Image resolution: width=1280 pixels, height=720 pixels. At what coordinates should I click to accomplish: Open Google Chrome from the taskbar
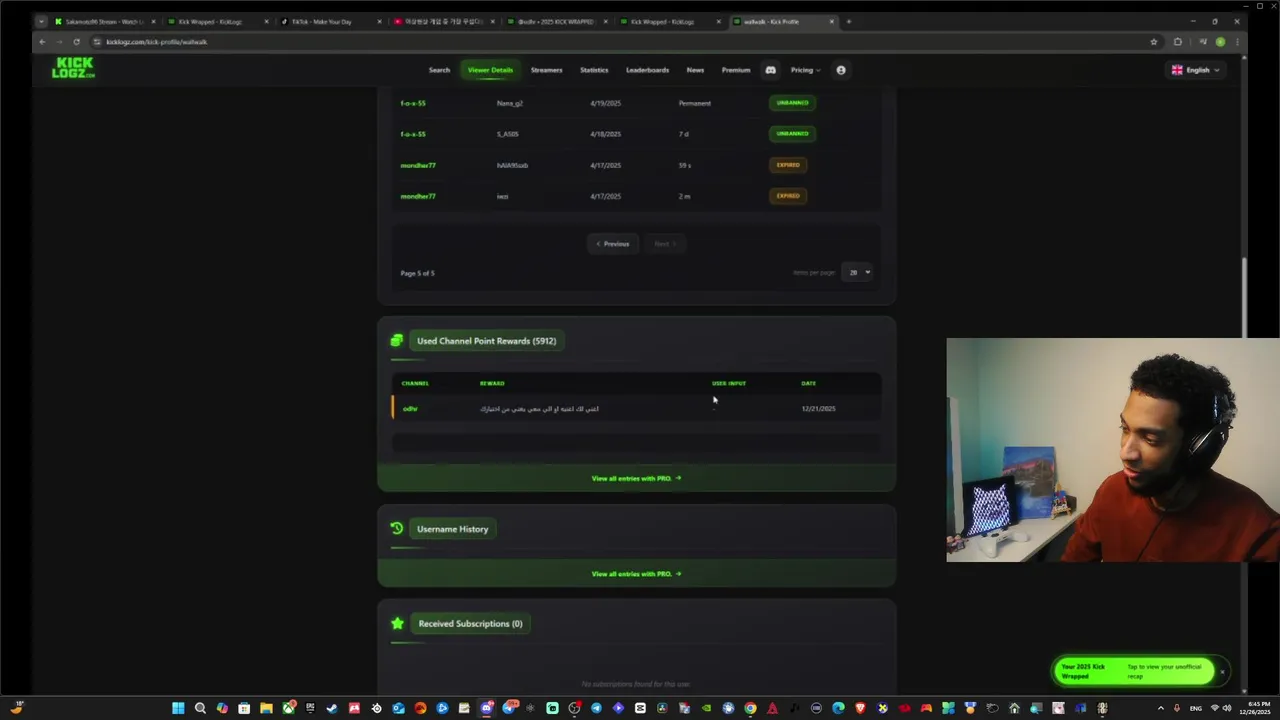point(750,708)
